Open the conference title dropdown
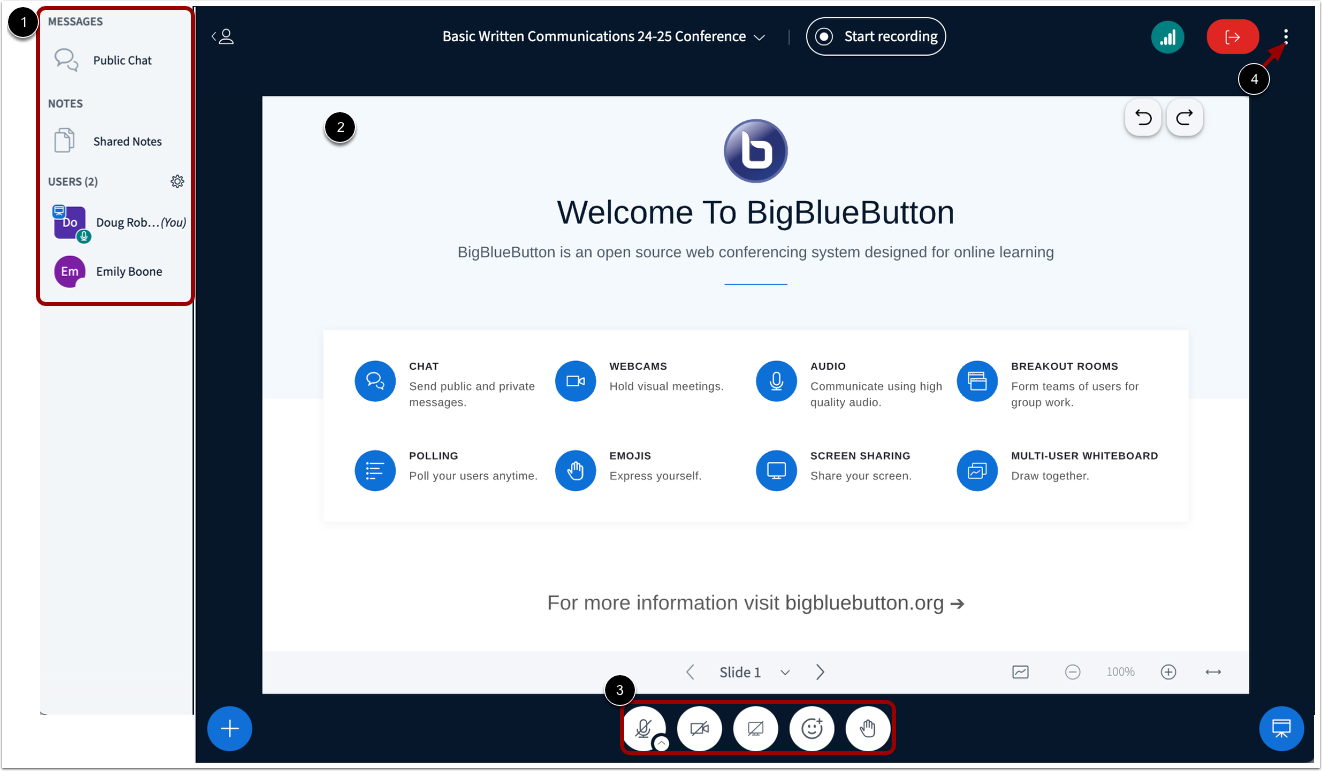Screen dimensions: 1322x771 pyautogui.click(x=759, y=36)
